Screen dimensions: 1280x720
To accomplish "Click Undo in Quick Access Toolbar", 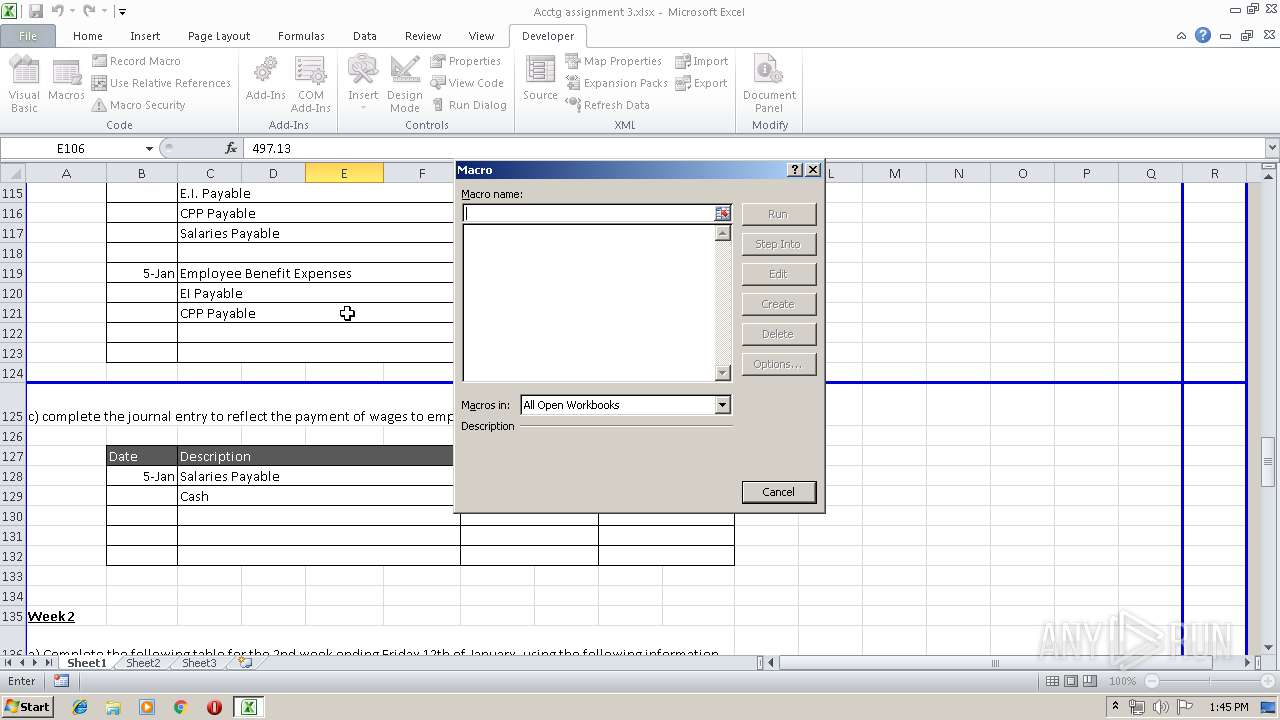I will pyautogui.click(x=58, y=11).
